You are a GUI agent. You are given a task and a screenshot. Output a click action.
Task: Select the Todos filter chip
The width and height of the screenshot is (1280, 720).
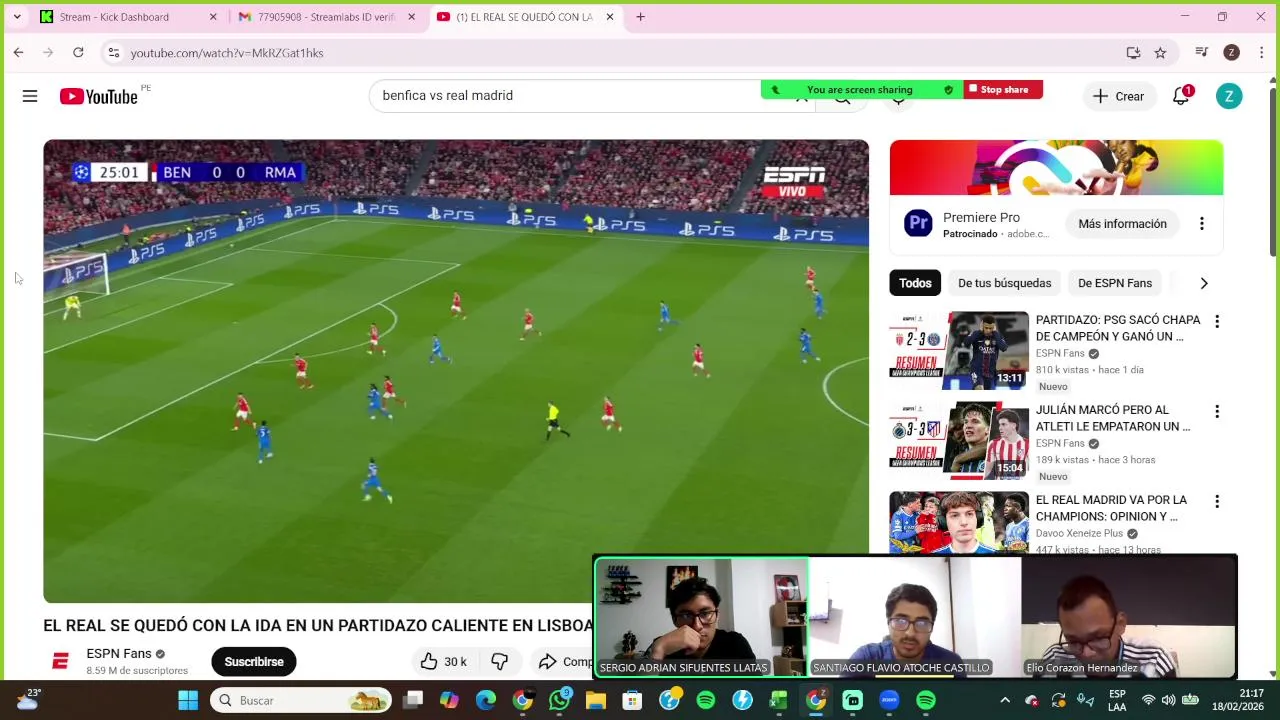915,283
